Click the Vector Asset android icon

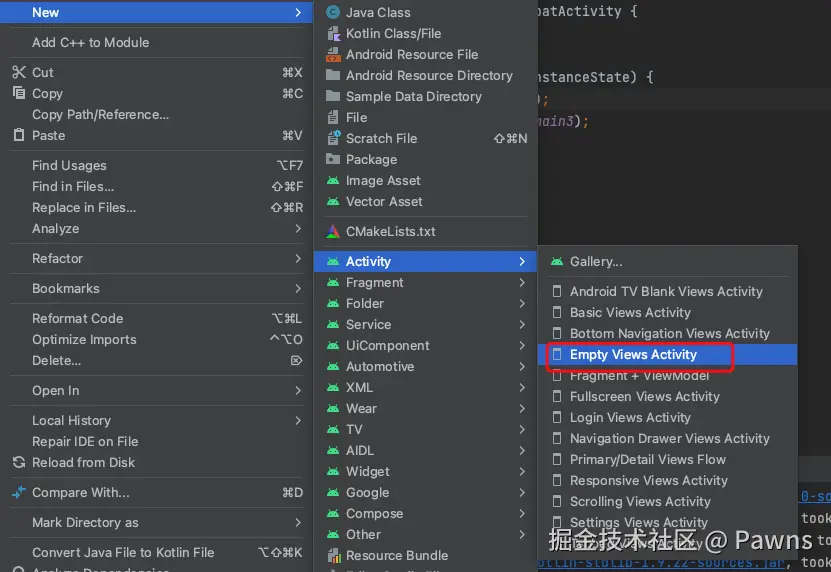(333, 201)
